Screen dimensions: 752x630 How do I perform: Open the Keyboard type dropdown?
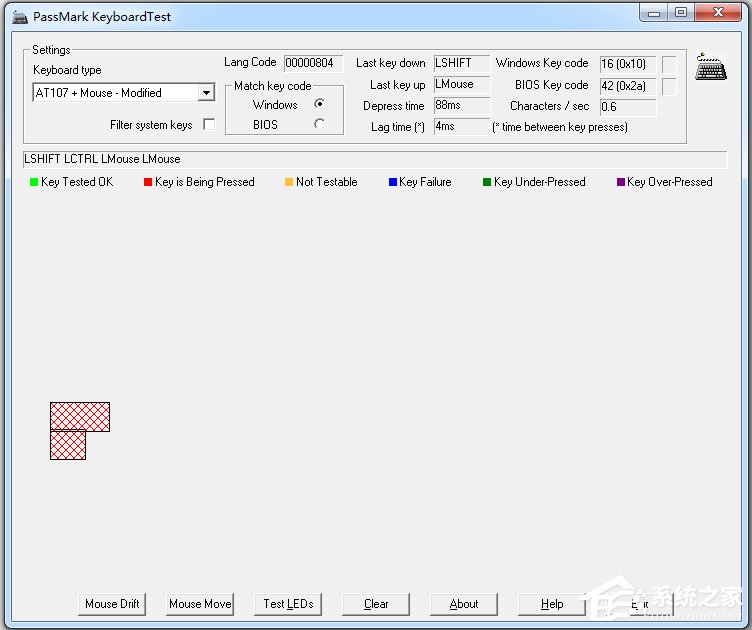click(206, 93)
